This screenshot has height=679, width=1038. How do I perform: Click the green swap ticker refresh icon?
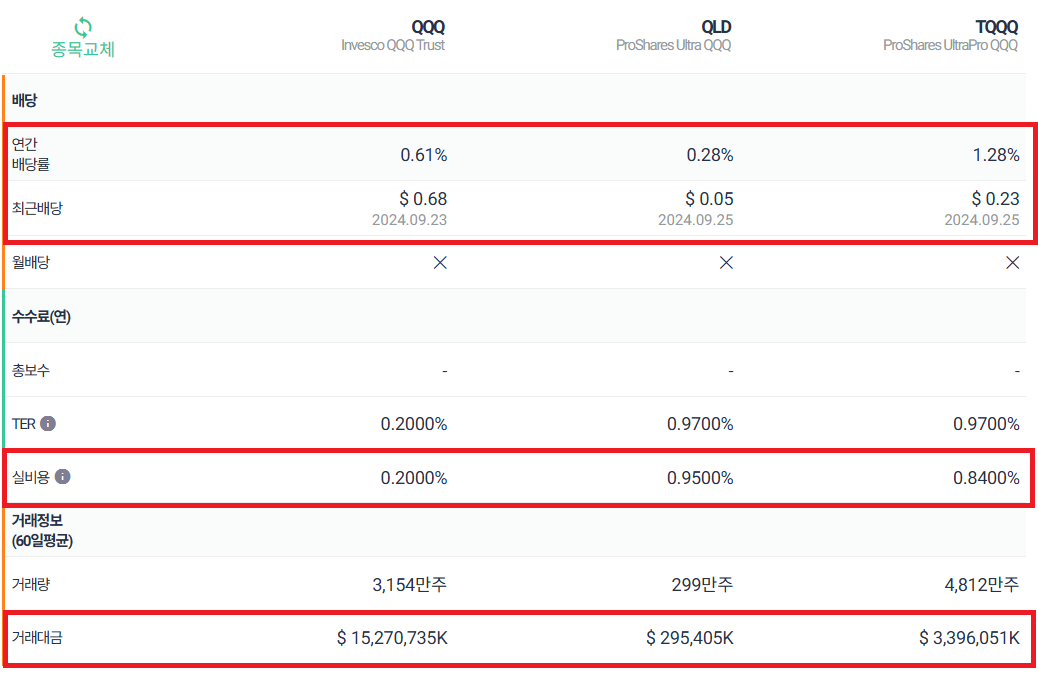83,27
